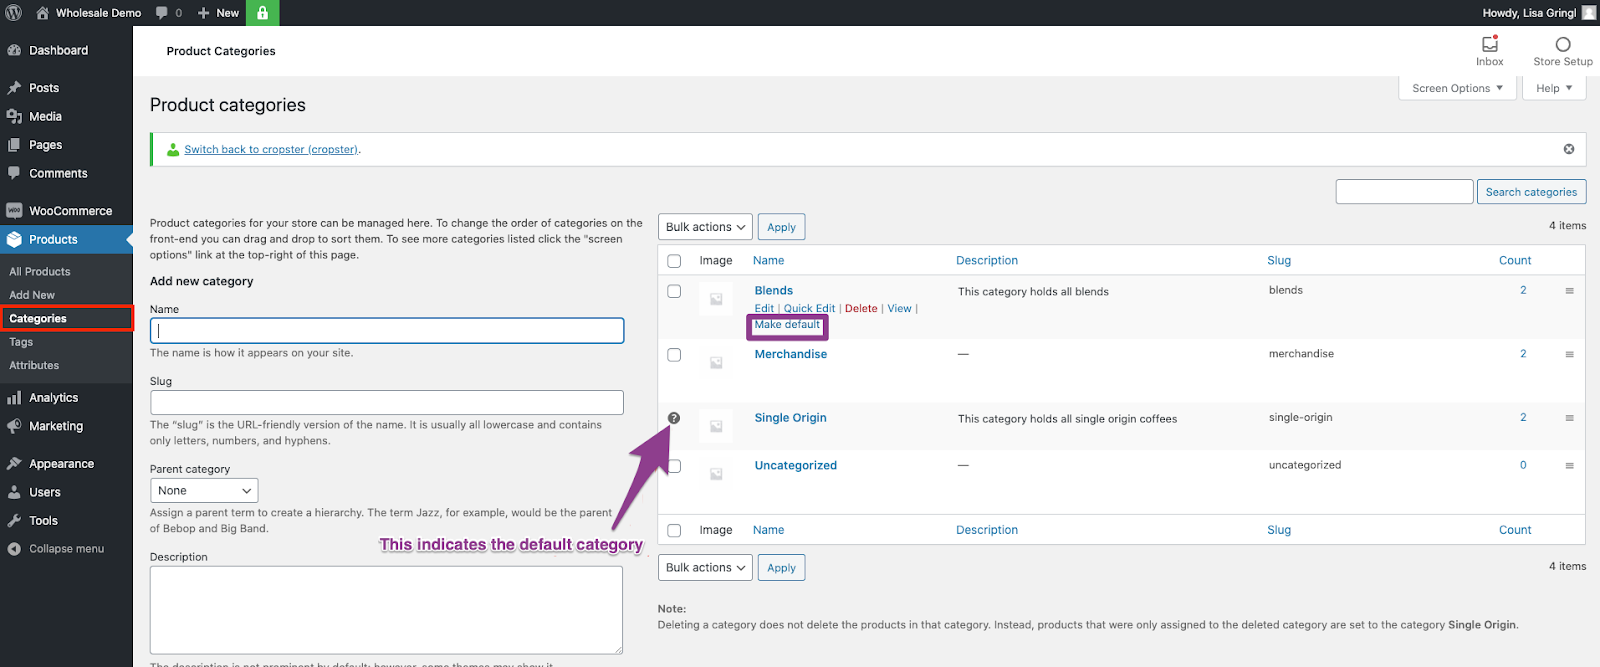
Task: Open the comments bubble in admin bar
Action: [168, 13]
